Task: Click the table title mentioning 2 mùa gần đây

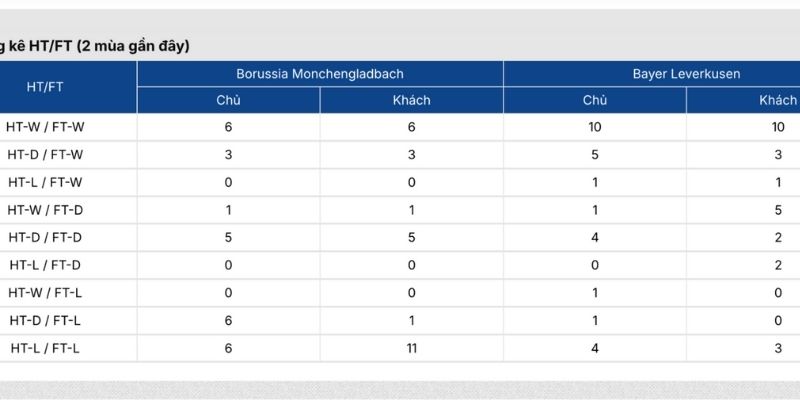Action: coord(95,45)
